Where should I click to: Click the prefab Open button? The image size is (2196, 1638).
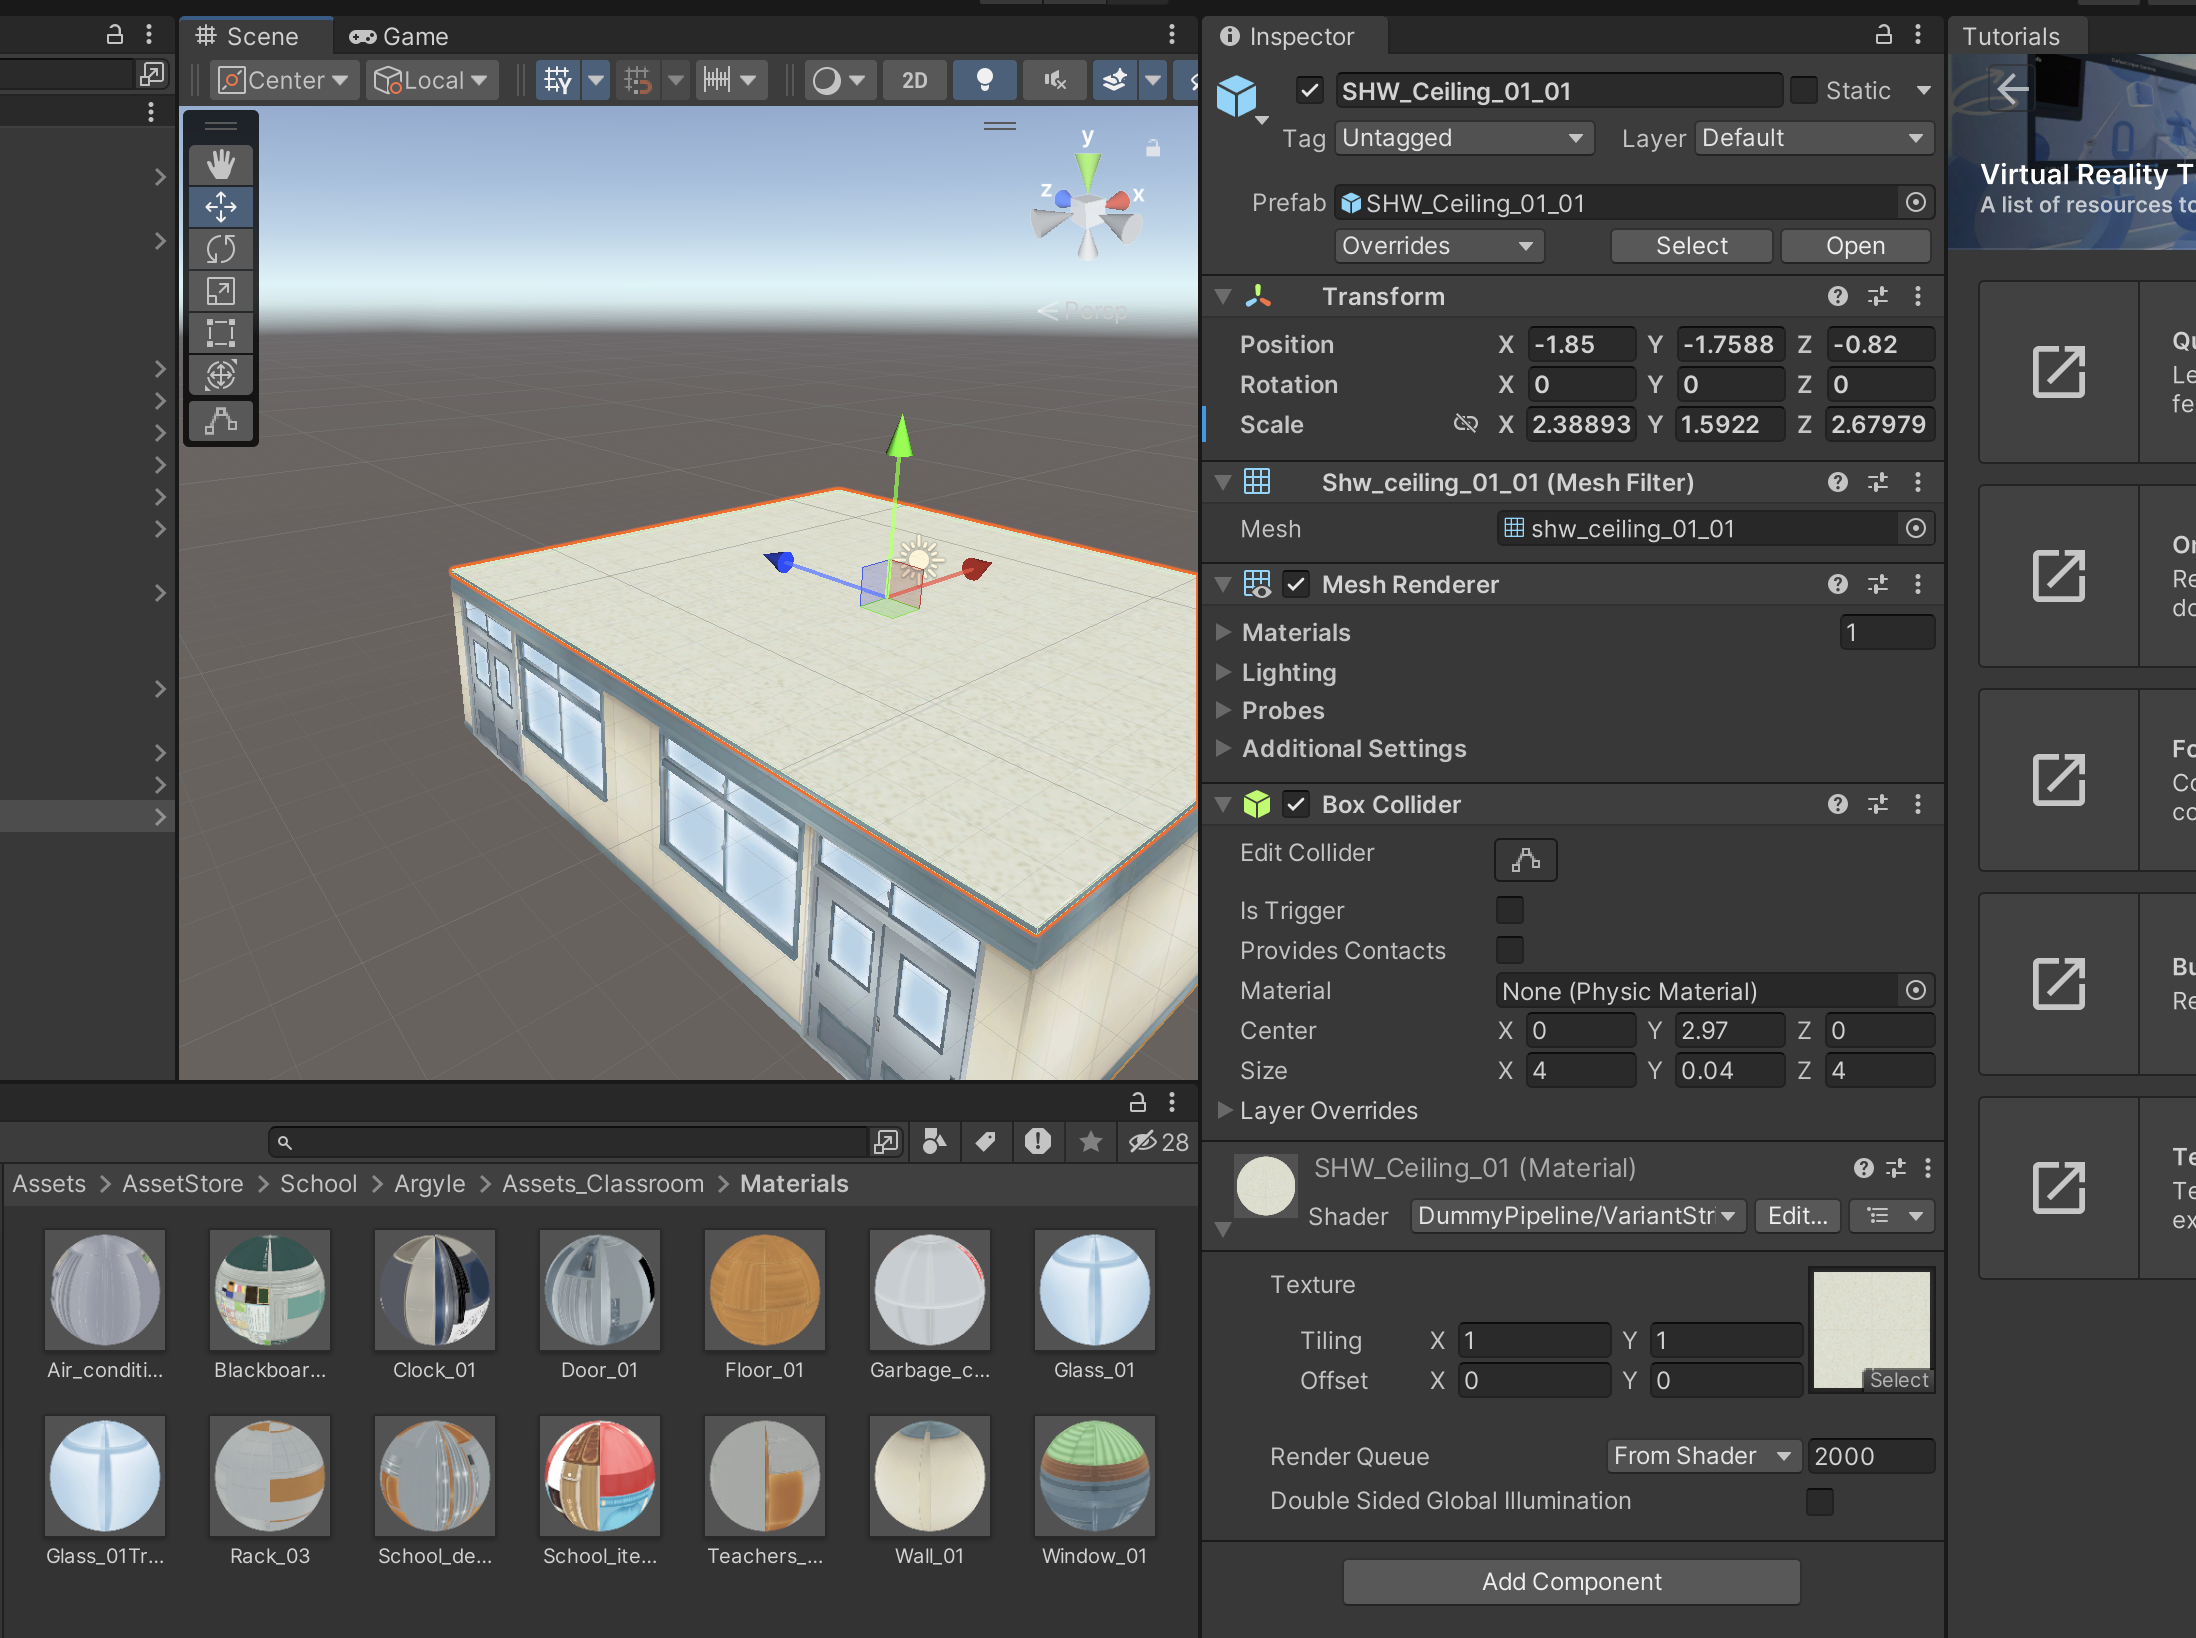click(1854, 246)
